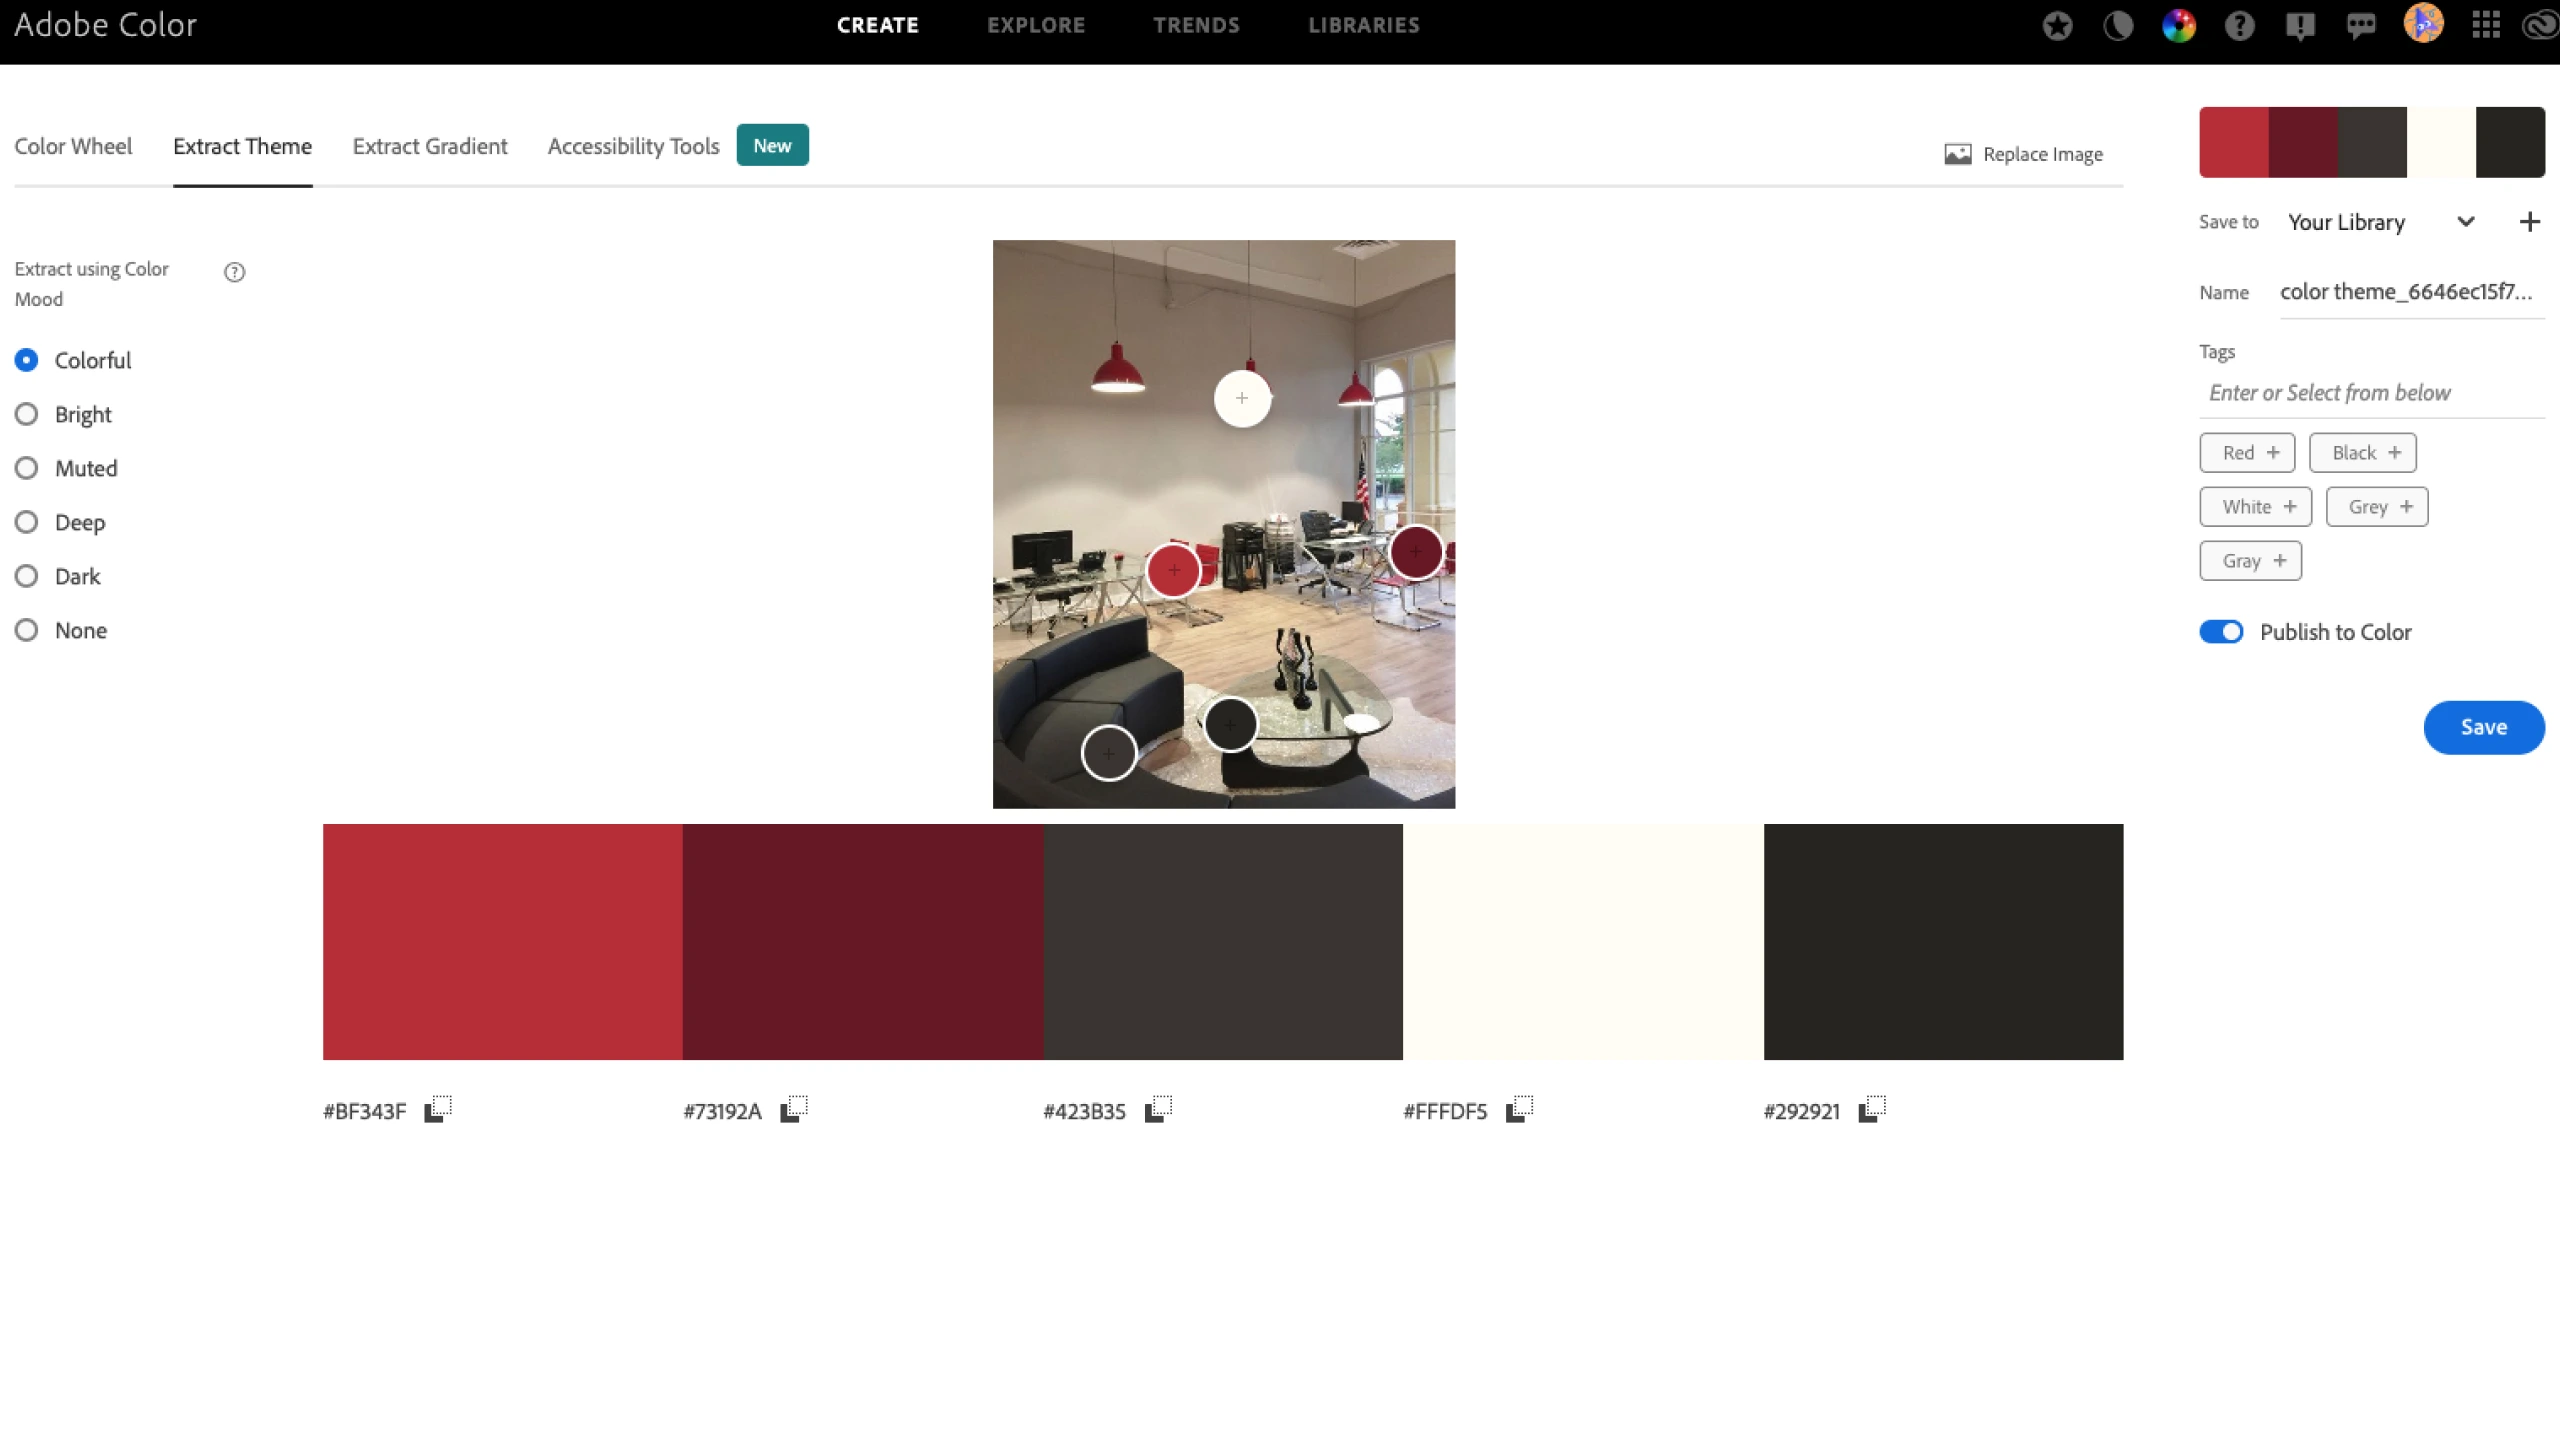
Task: Click the Adobe Color home icon
Action: click(x=104, y=25)
